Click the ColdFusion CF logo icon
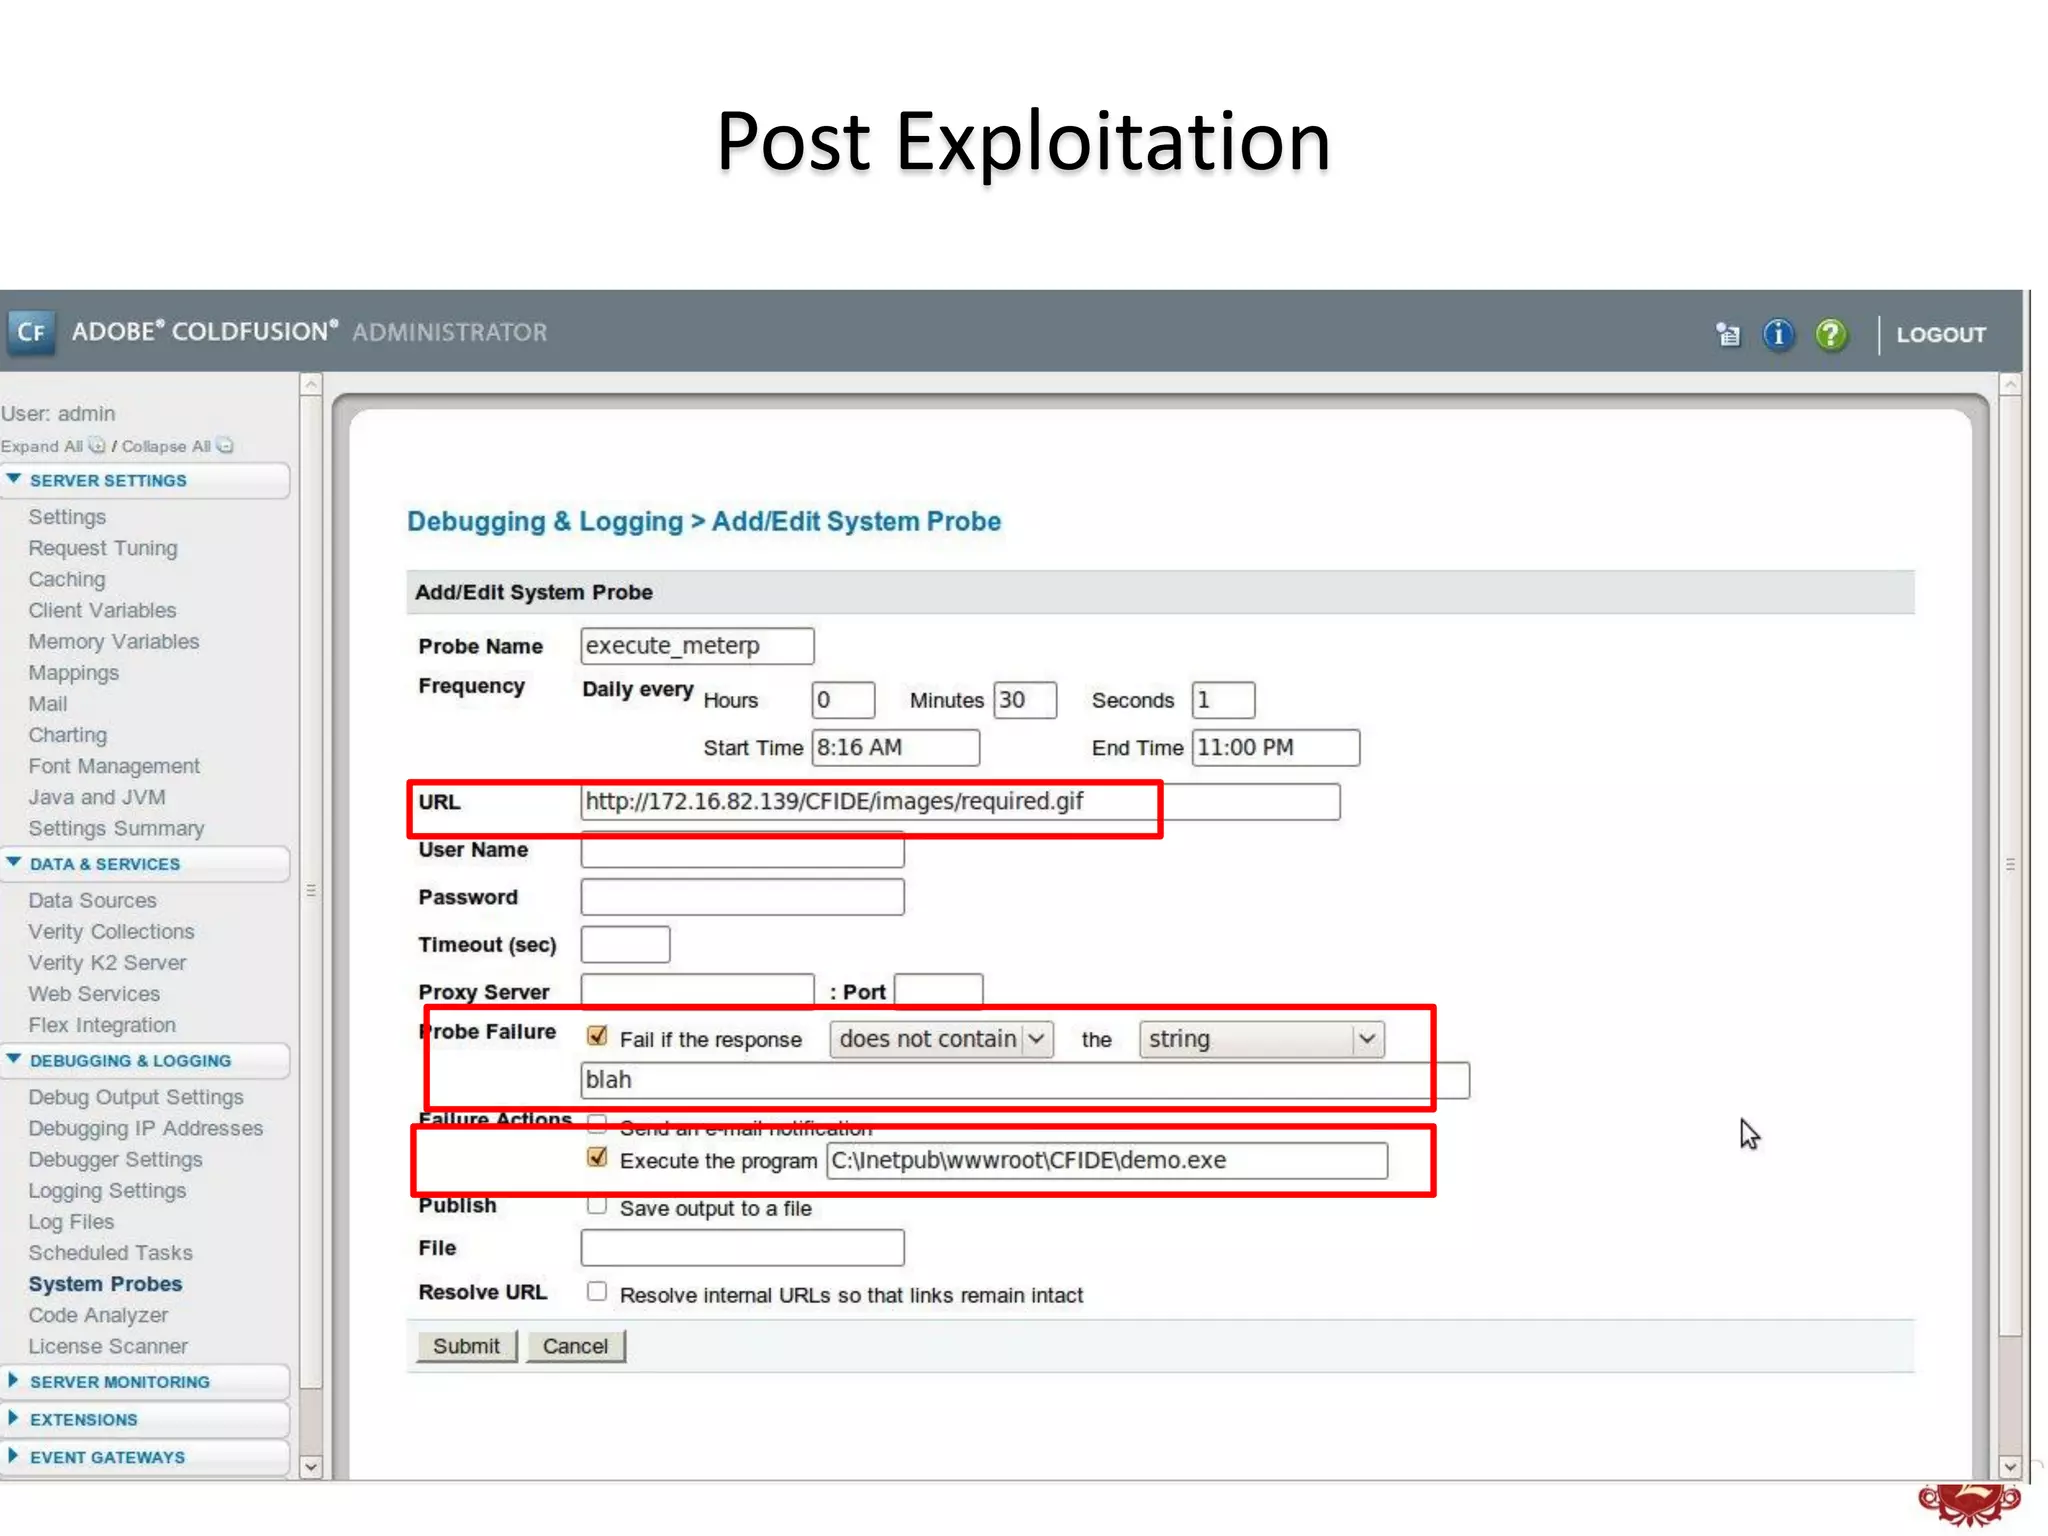 [31, 332]
